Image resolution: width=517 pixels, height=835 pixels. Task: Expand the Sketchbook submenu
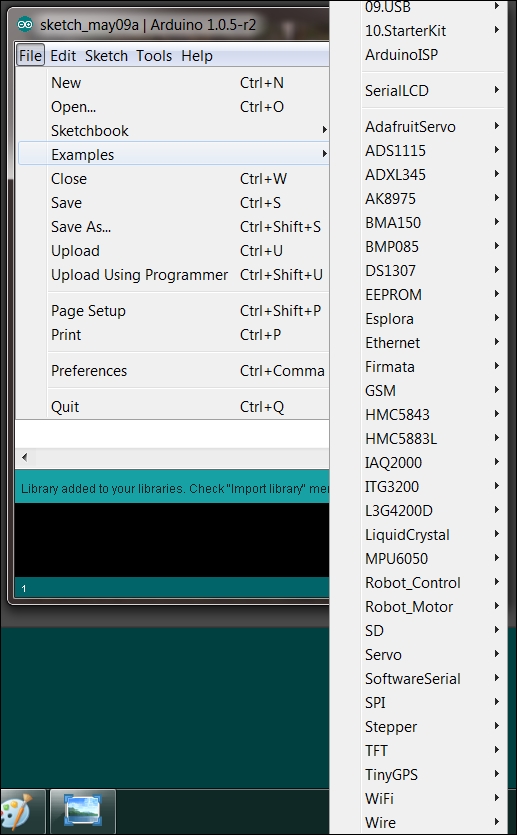coord(174,130)
